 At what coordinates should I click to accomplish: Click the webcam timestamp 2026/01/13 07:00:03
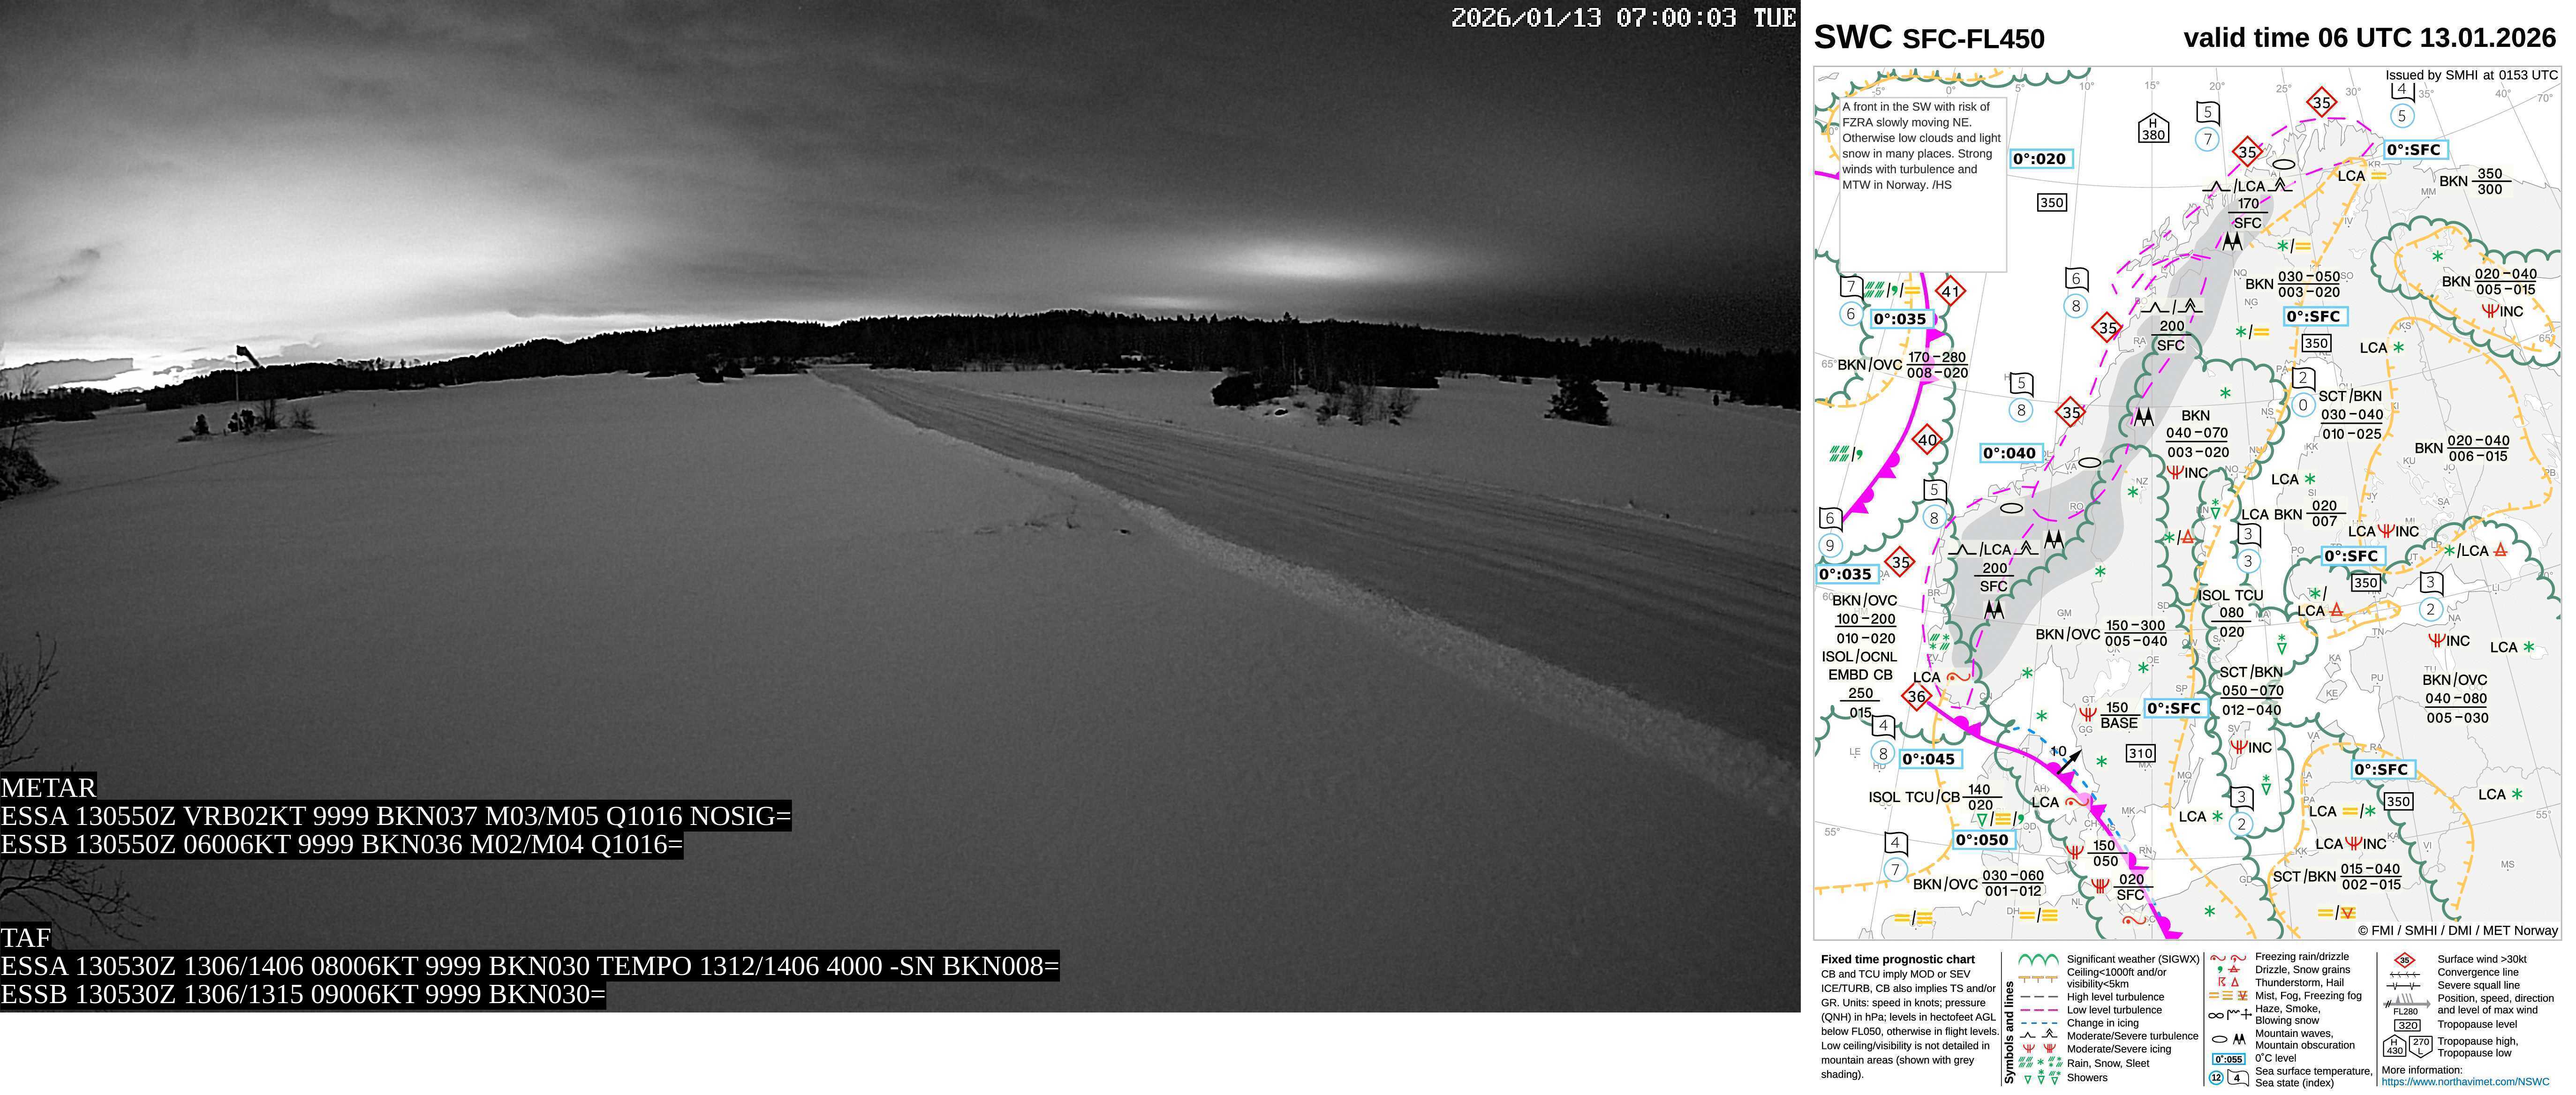1593,18
